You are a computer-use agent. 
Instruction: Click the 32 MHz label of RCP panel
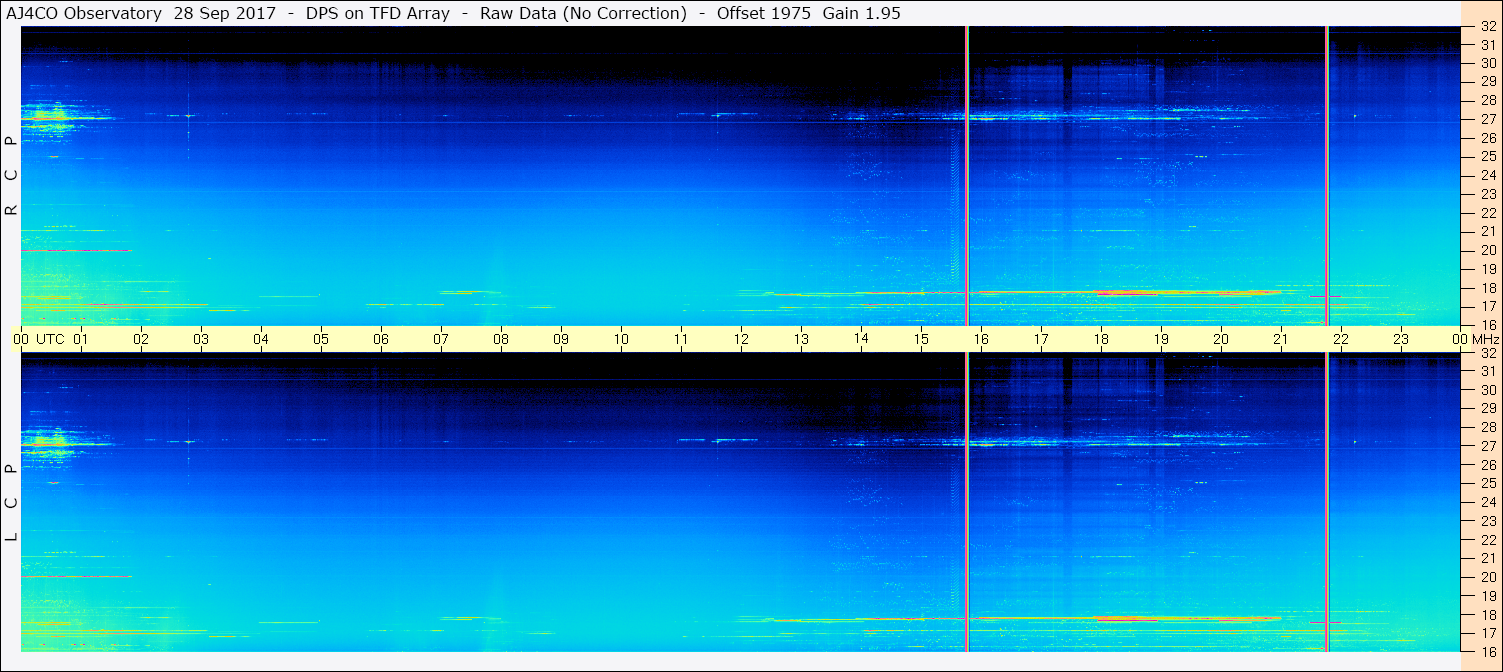(1488, 27)
